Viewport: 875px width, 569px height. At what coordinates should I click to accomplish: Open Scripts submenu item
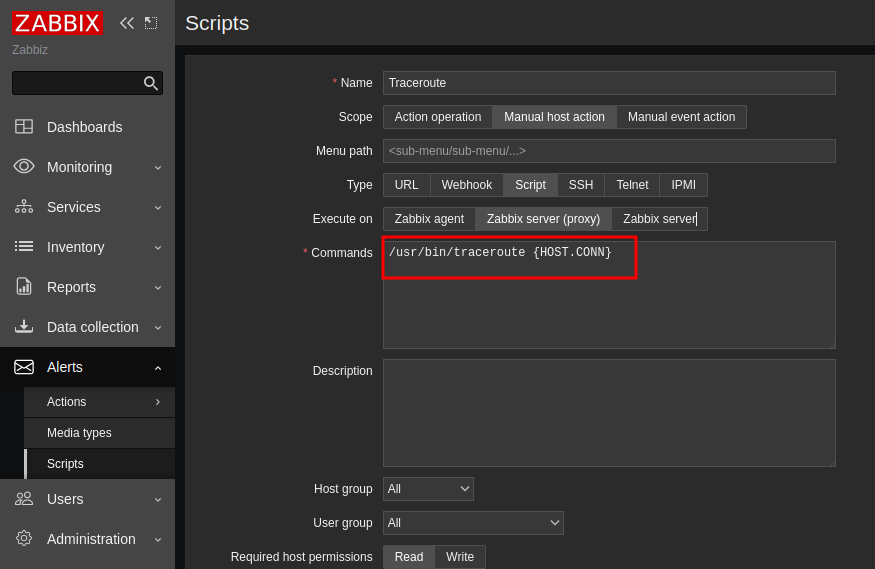point(99,464)
